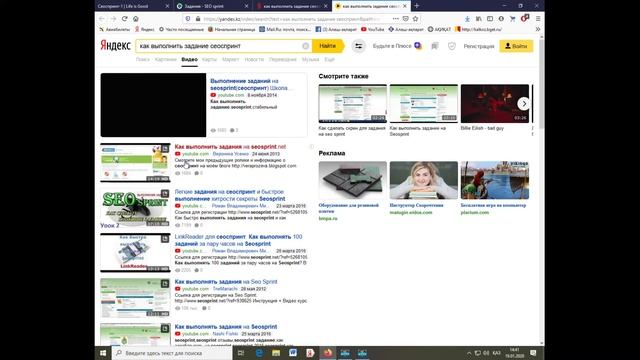Open result Выполнение заданий на seosprint
The height and width of the screenshot is (360, 640).
[x=249, y=84]
